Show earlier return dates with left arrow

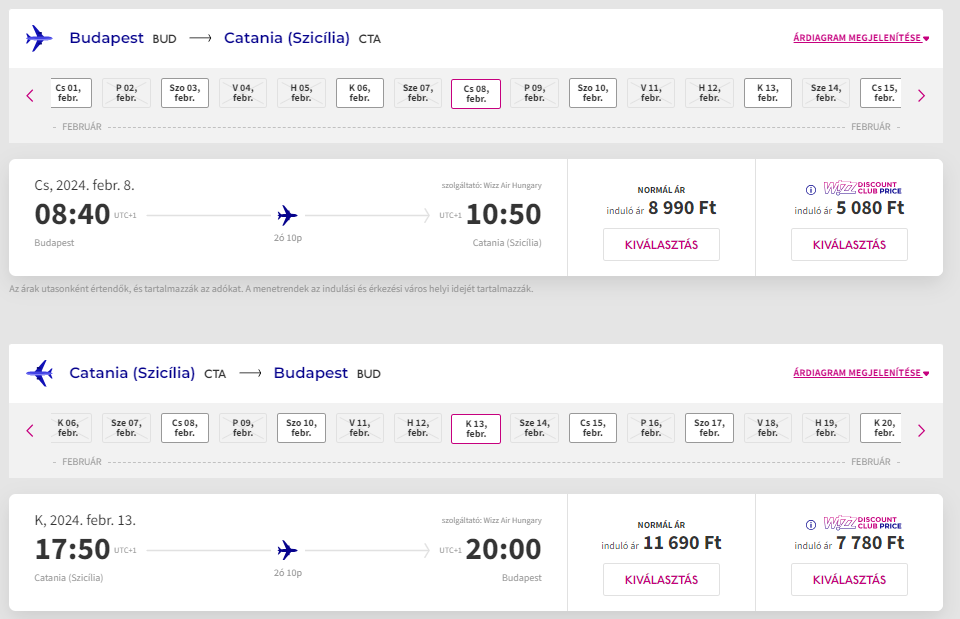click(x=30, y=431)
